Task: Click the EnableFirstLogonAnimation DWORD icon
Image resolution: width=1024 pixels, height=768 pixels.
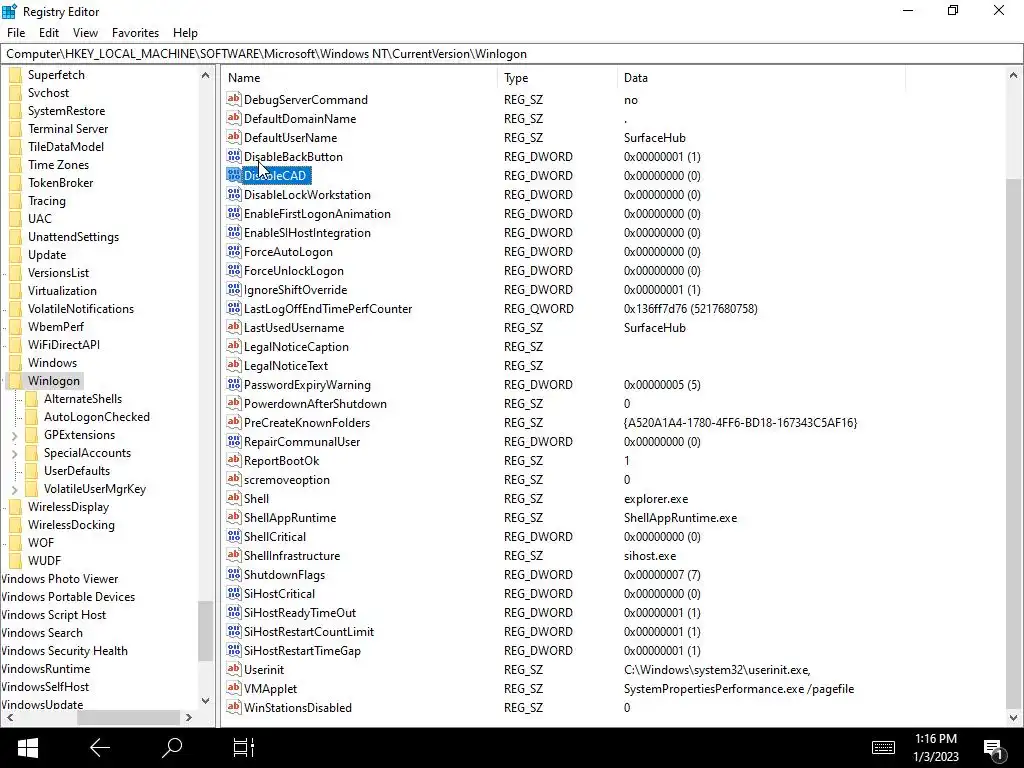Action: coord(234,213)
